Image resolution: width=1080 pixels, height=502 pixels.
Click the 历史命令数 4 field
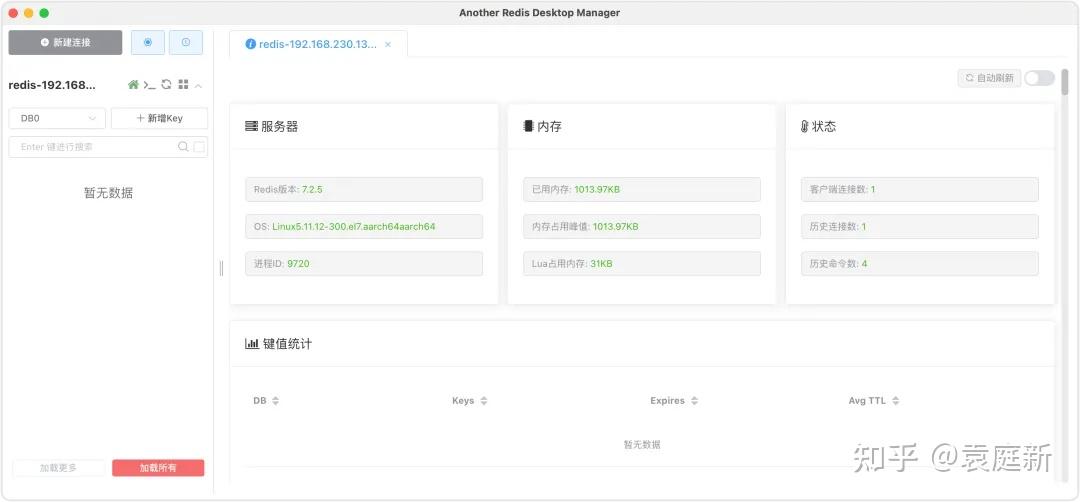tap(920, 264)
